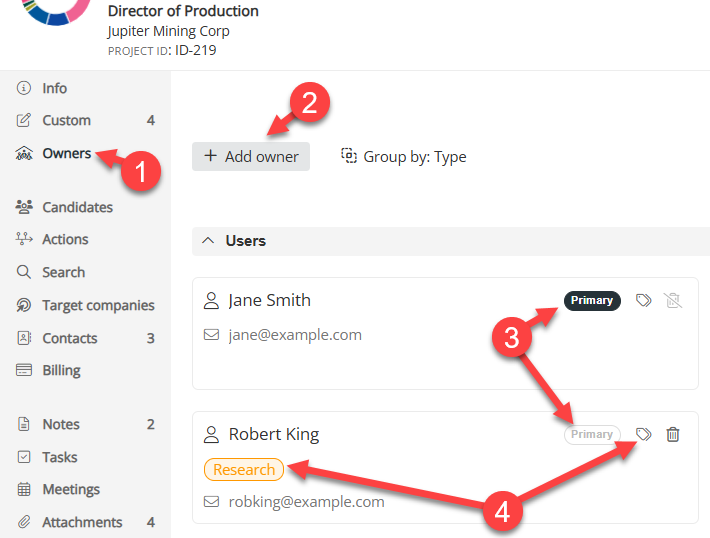
Task: Click the disabled remove icon for Jane Smith
Action: [x=673, y=300]
